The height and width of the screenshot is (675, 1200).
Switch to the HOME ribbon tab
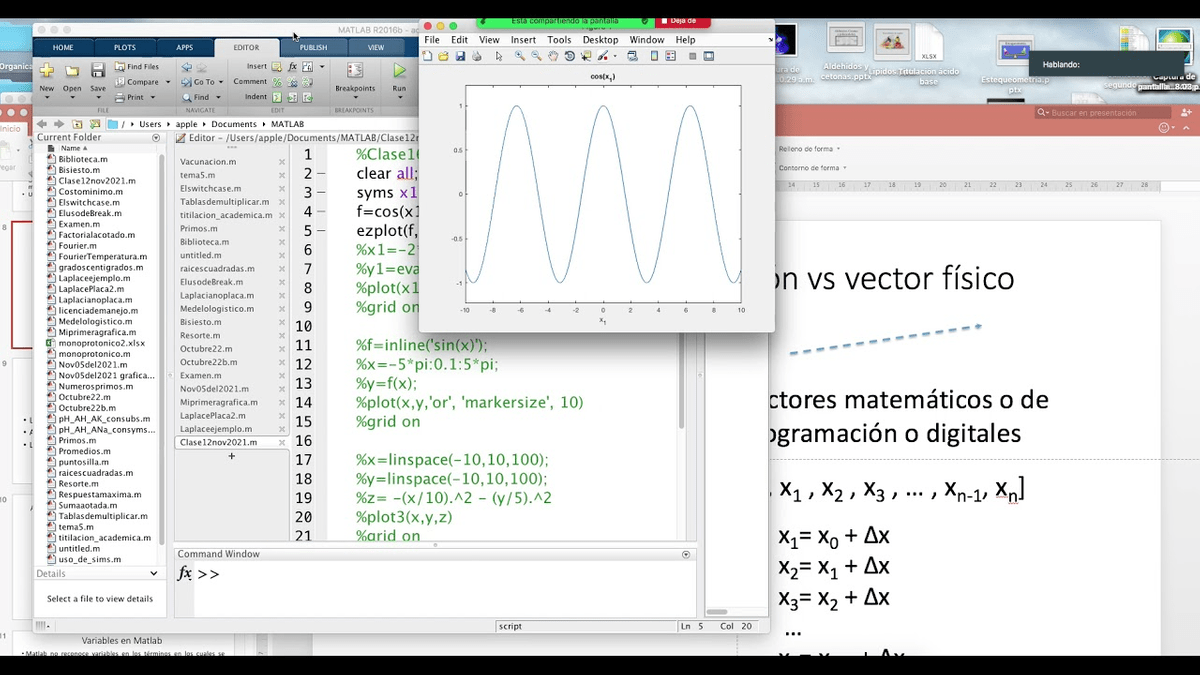63,47
